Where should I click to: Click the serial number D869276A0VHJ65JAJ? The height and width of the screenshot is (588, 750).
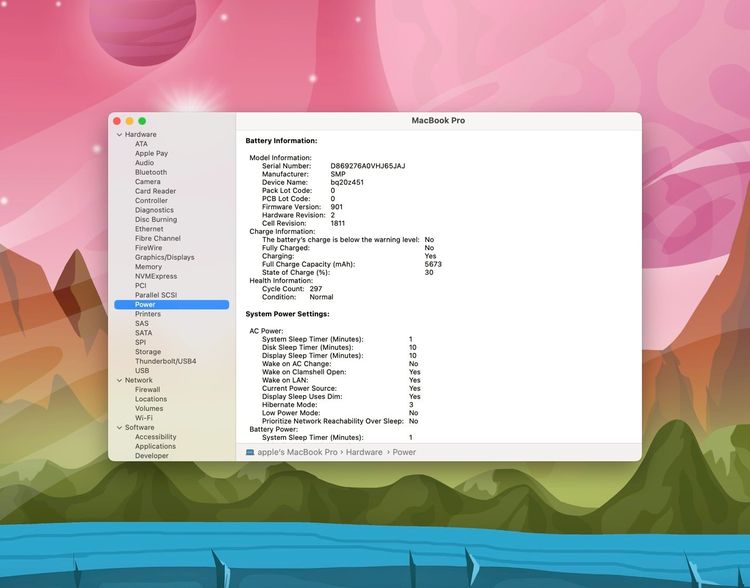coord(367,166)
